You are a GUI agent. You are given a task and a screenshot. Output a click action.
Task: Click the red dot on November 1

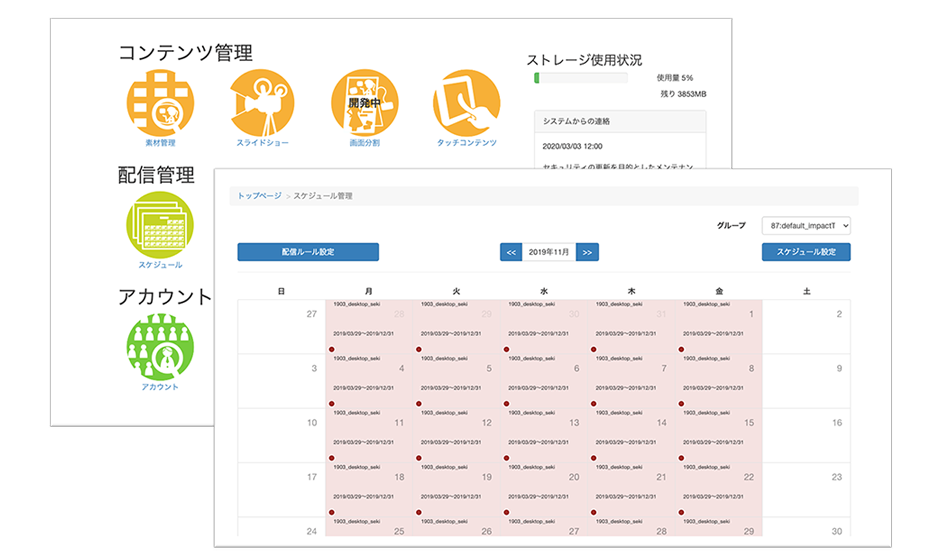(x=681, y=349)
